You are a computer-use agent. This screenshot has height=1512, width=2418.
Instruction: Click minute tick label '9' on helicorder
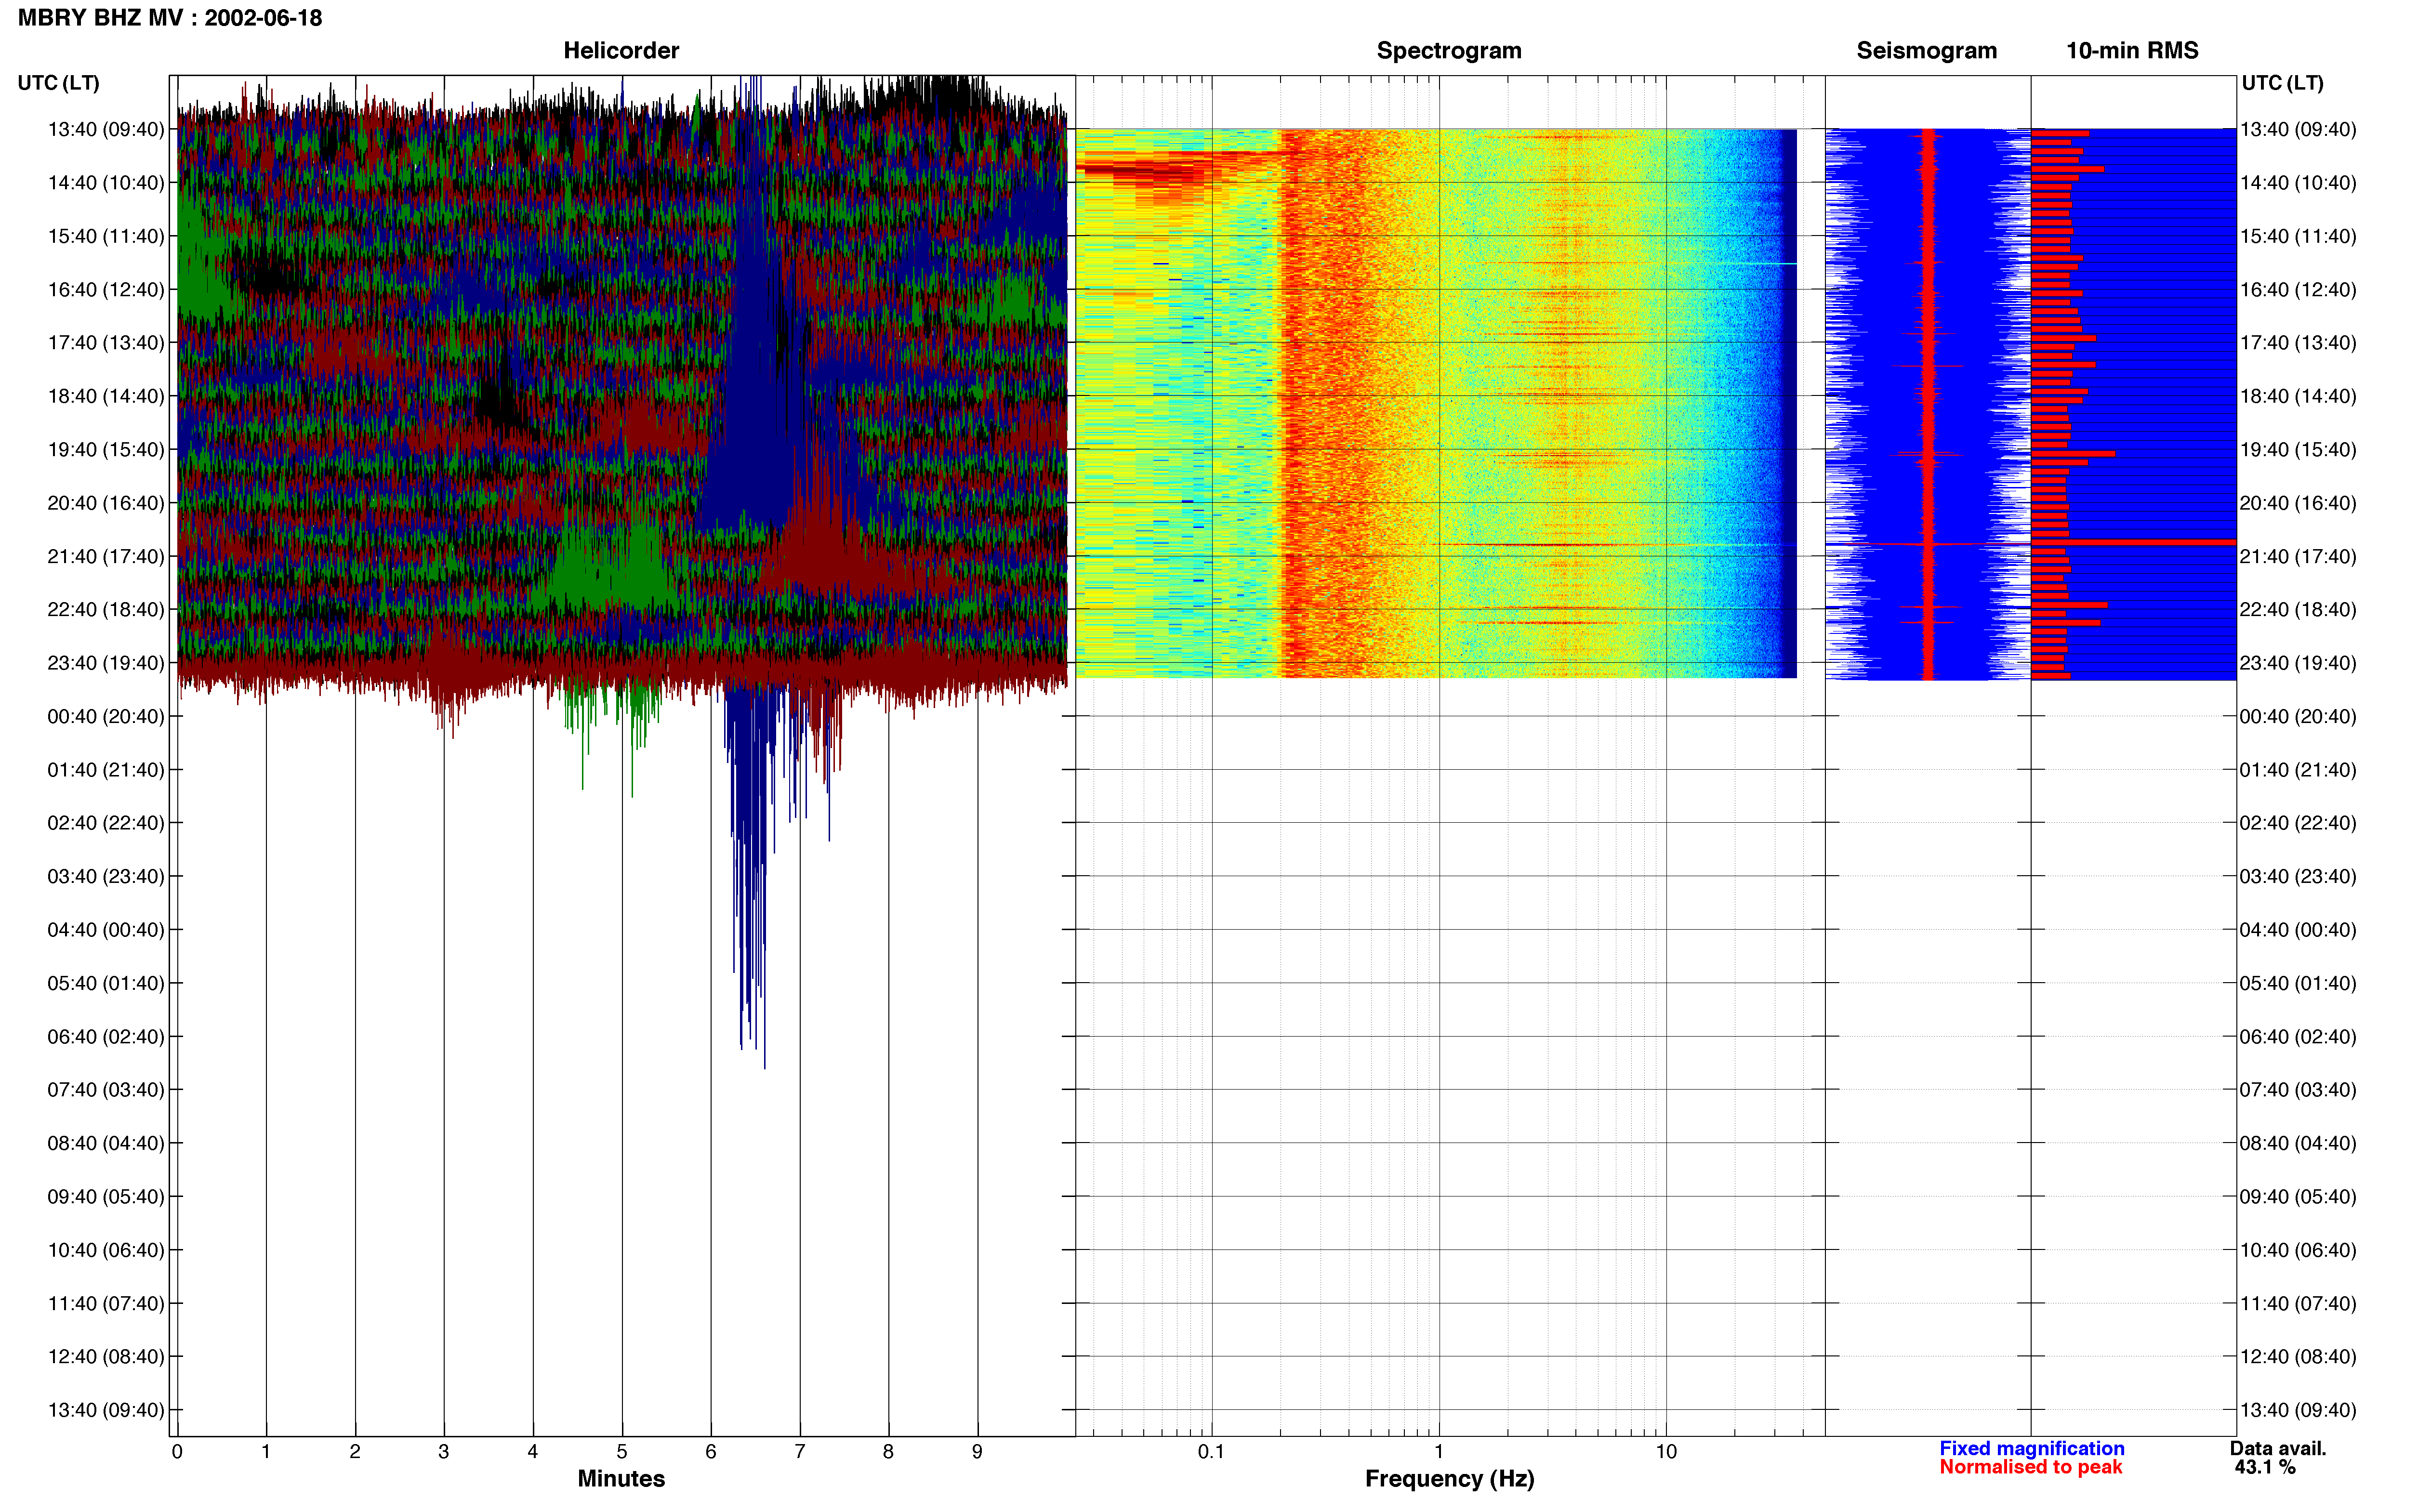(x=977, y=1452)
